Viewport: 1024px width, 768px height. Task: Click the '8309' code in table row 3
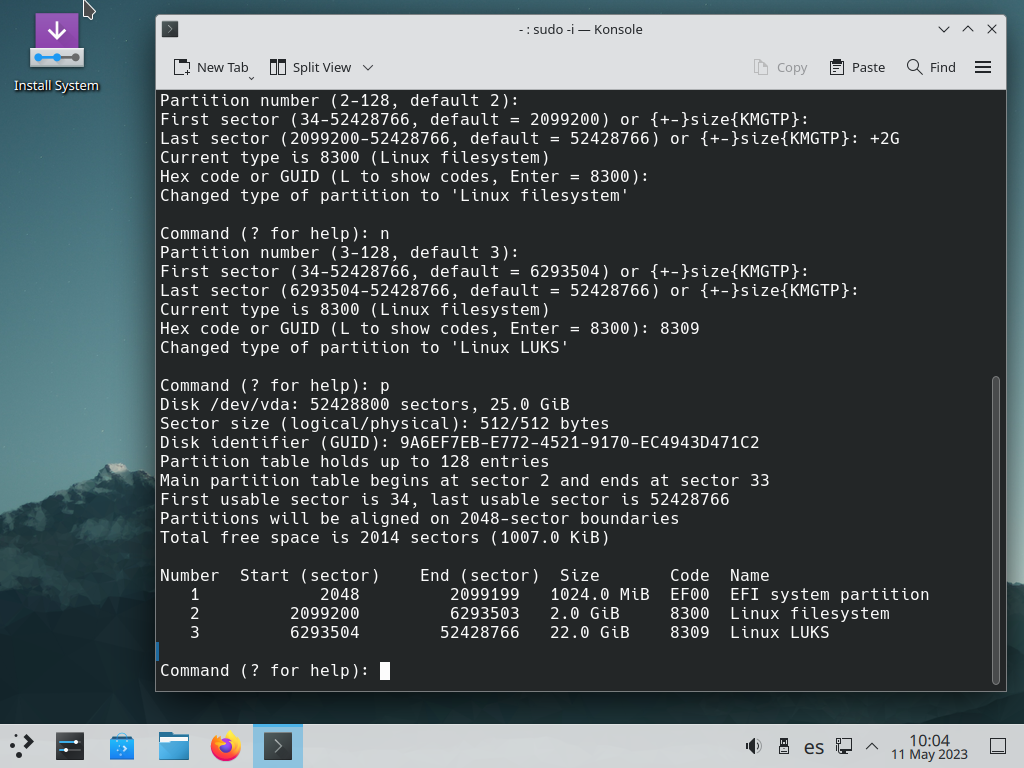pos(690,633)
